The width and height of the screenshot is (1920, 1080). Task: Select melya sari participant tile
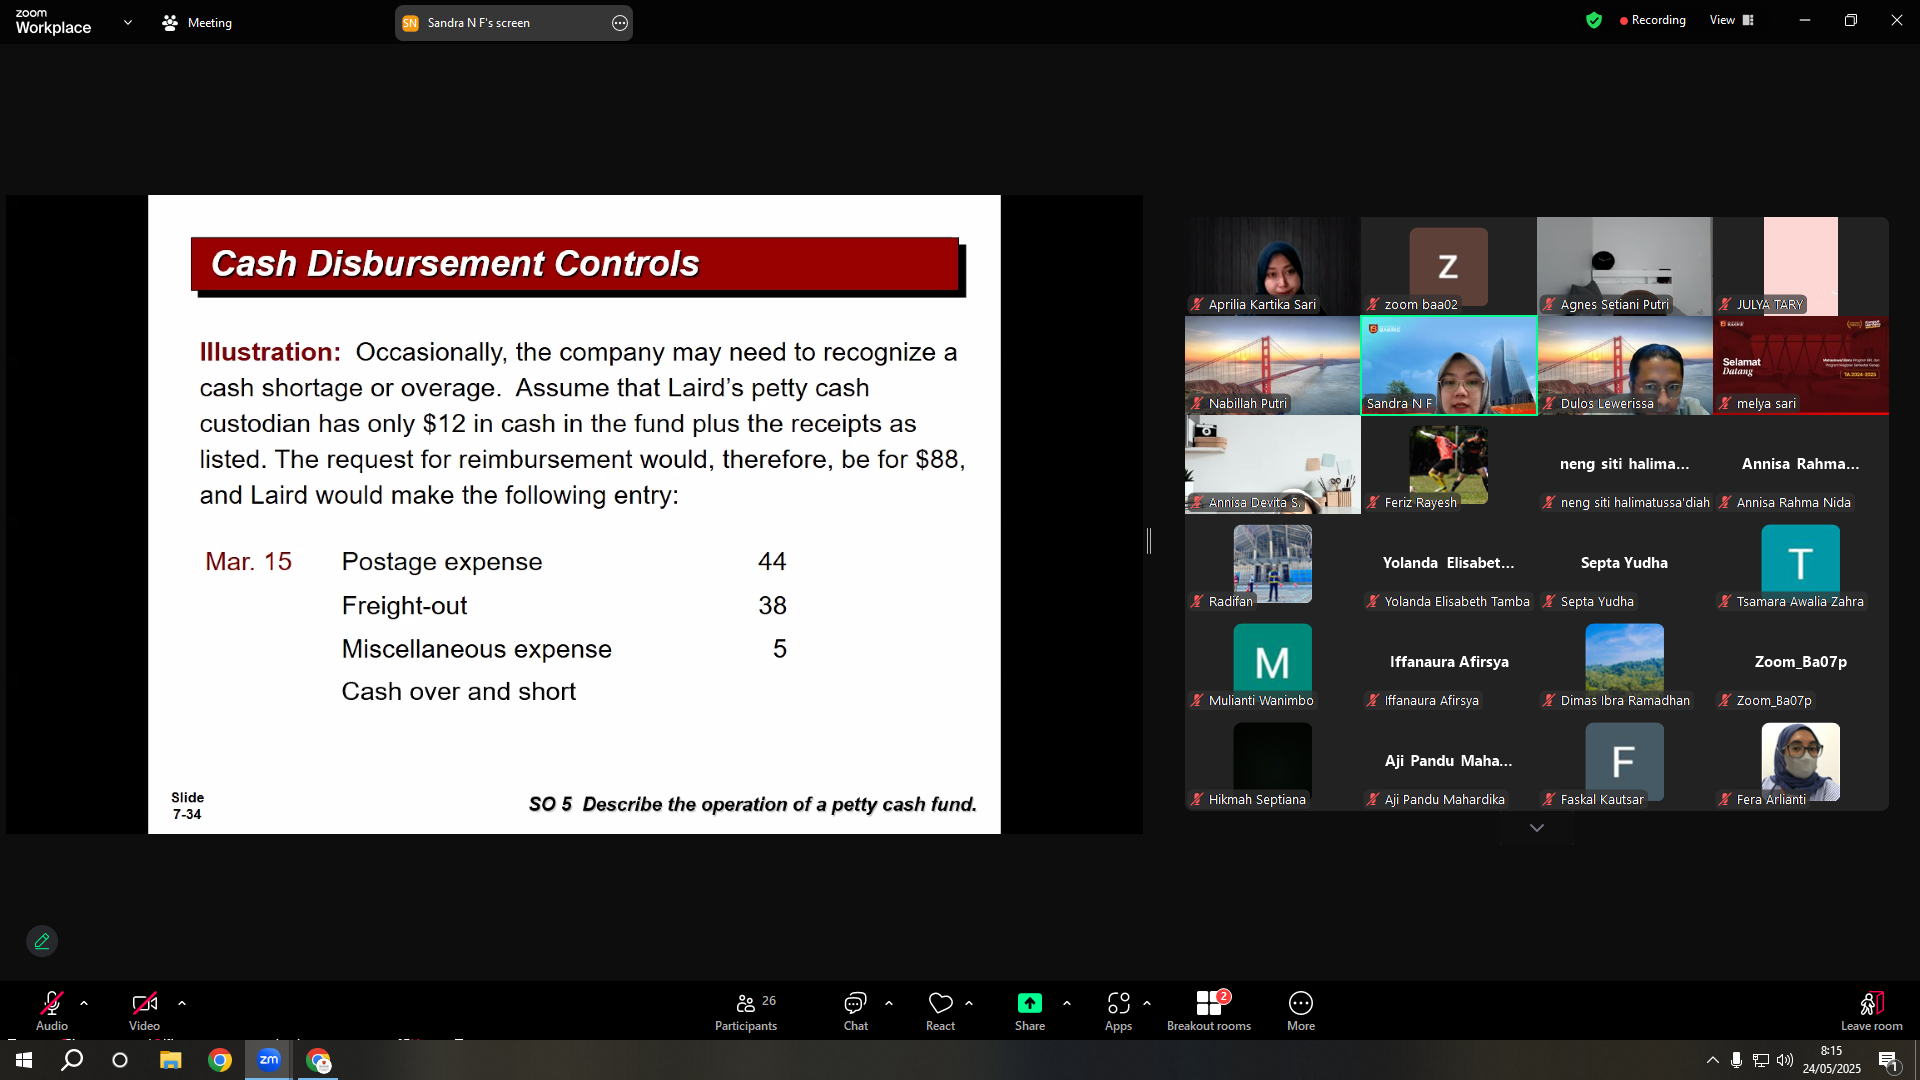(1800, 365)
